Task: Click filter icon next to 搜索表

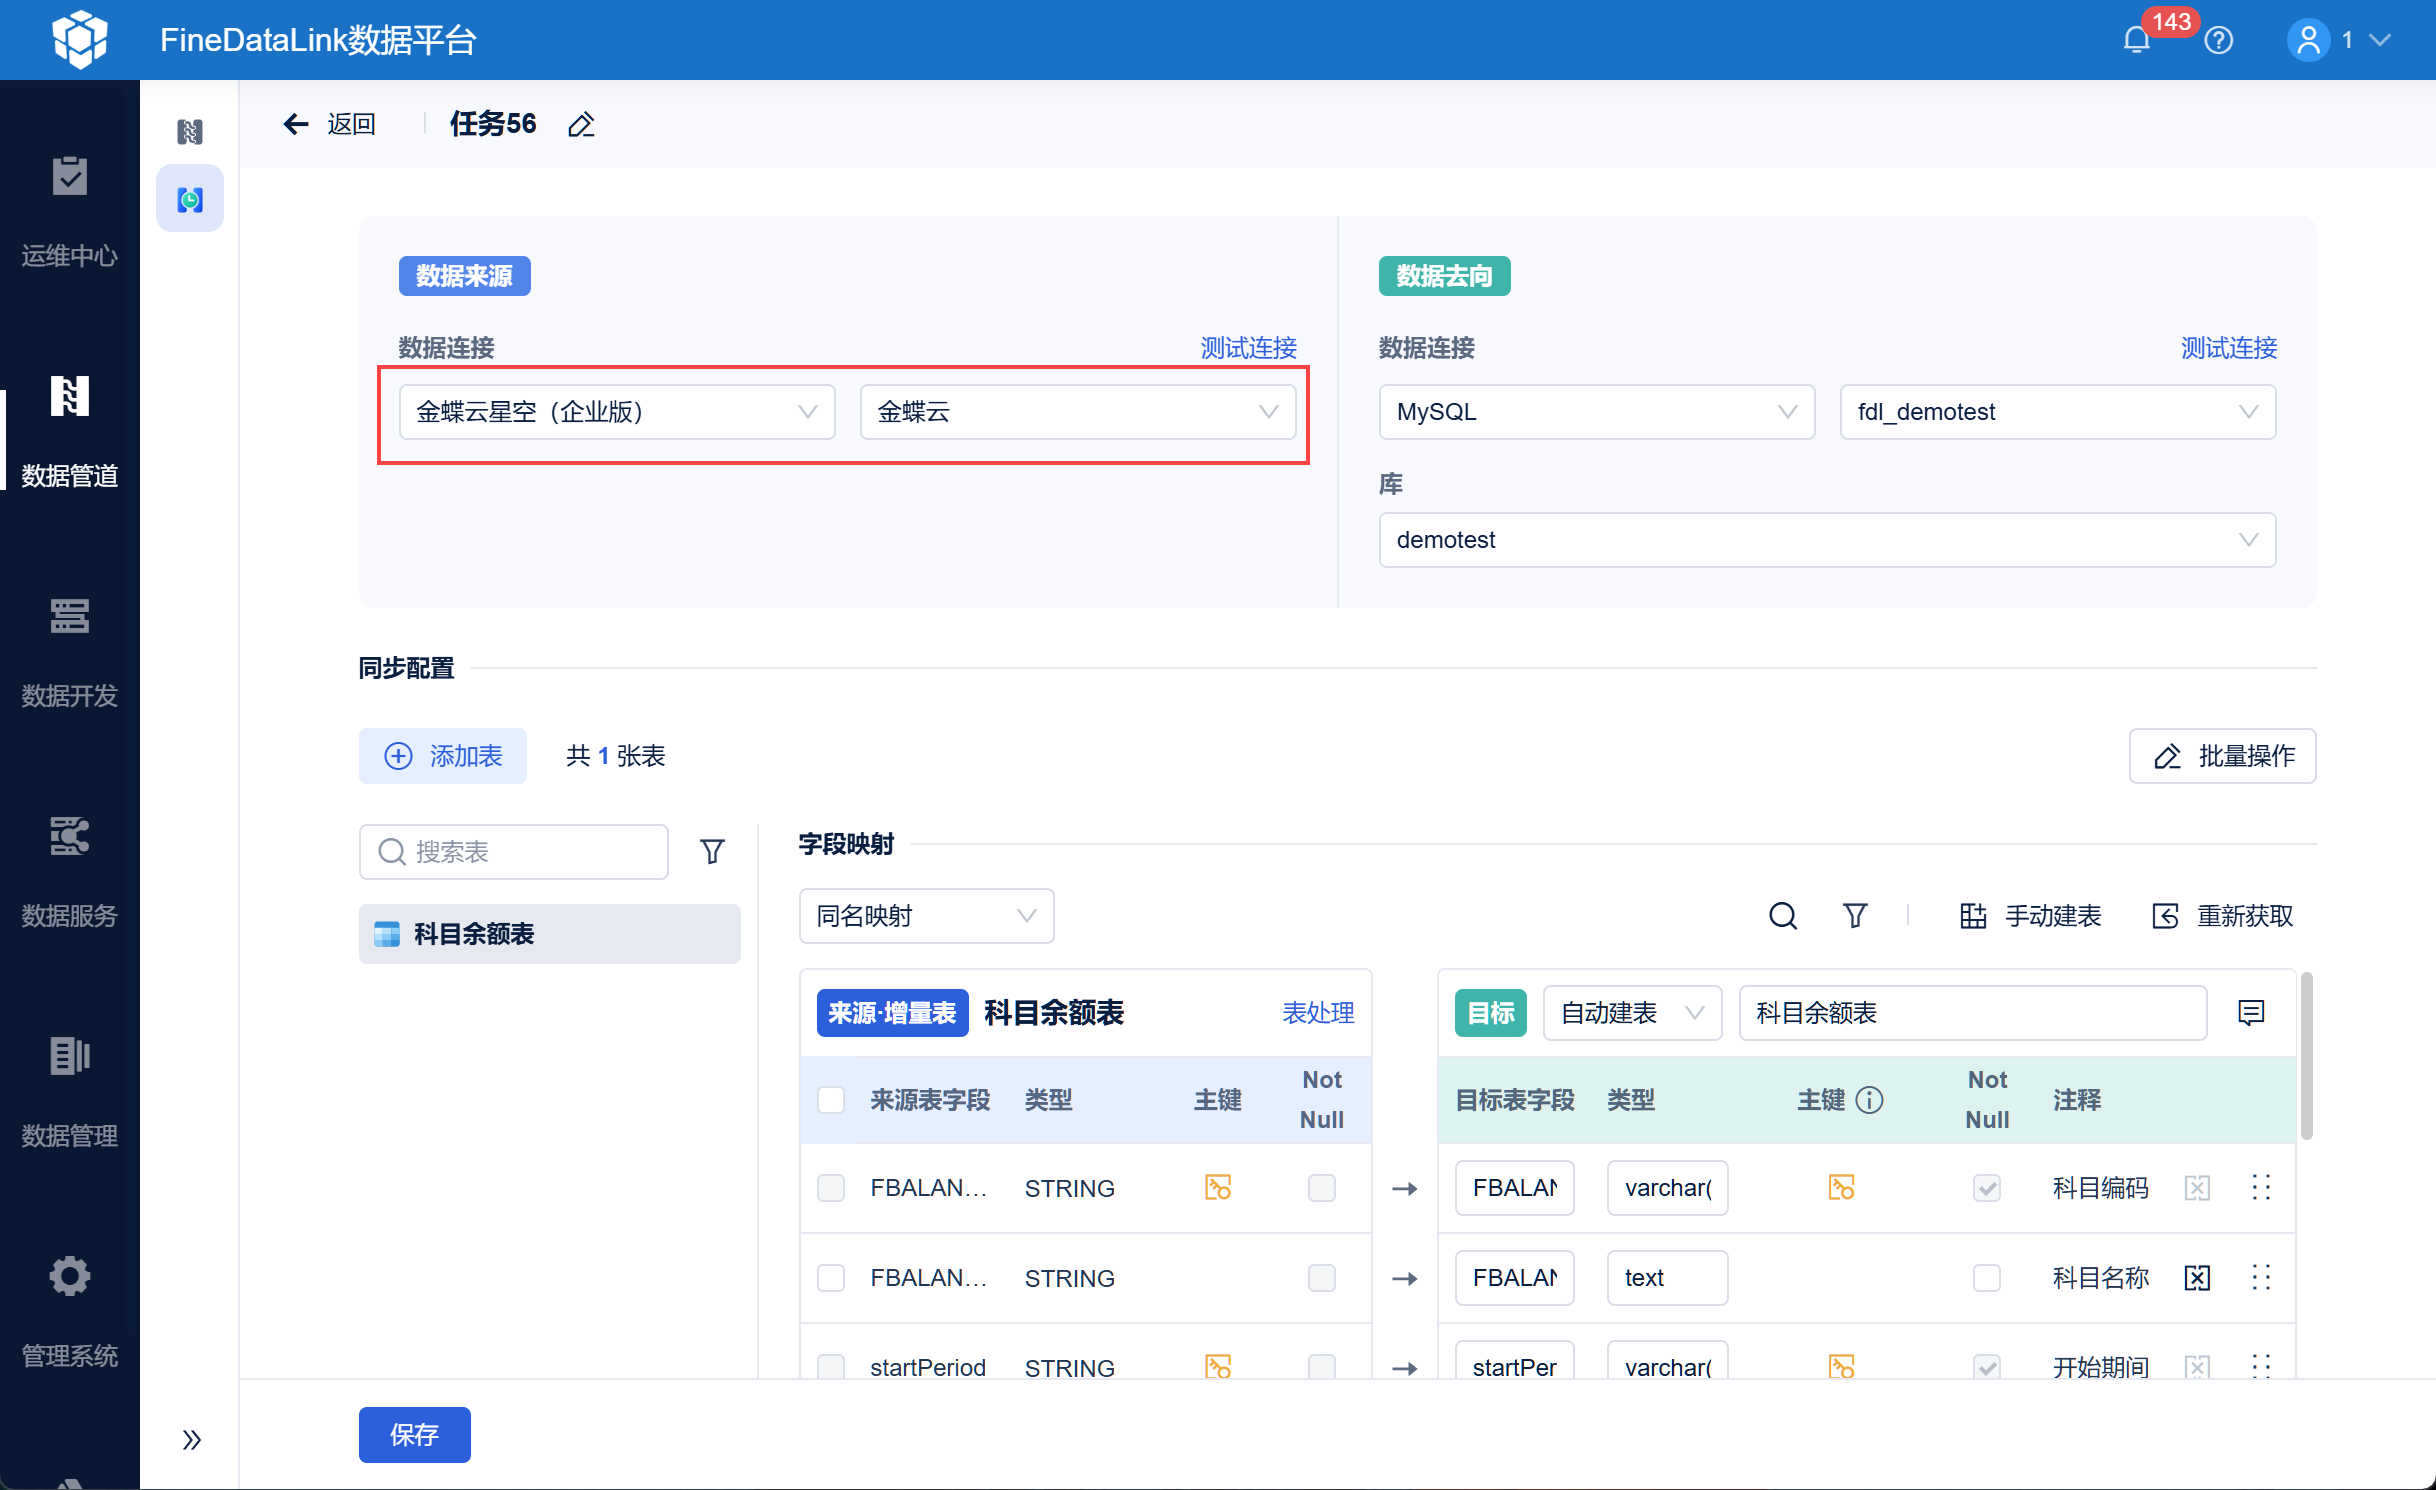Action: click(712, 852)
